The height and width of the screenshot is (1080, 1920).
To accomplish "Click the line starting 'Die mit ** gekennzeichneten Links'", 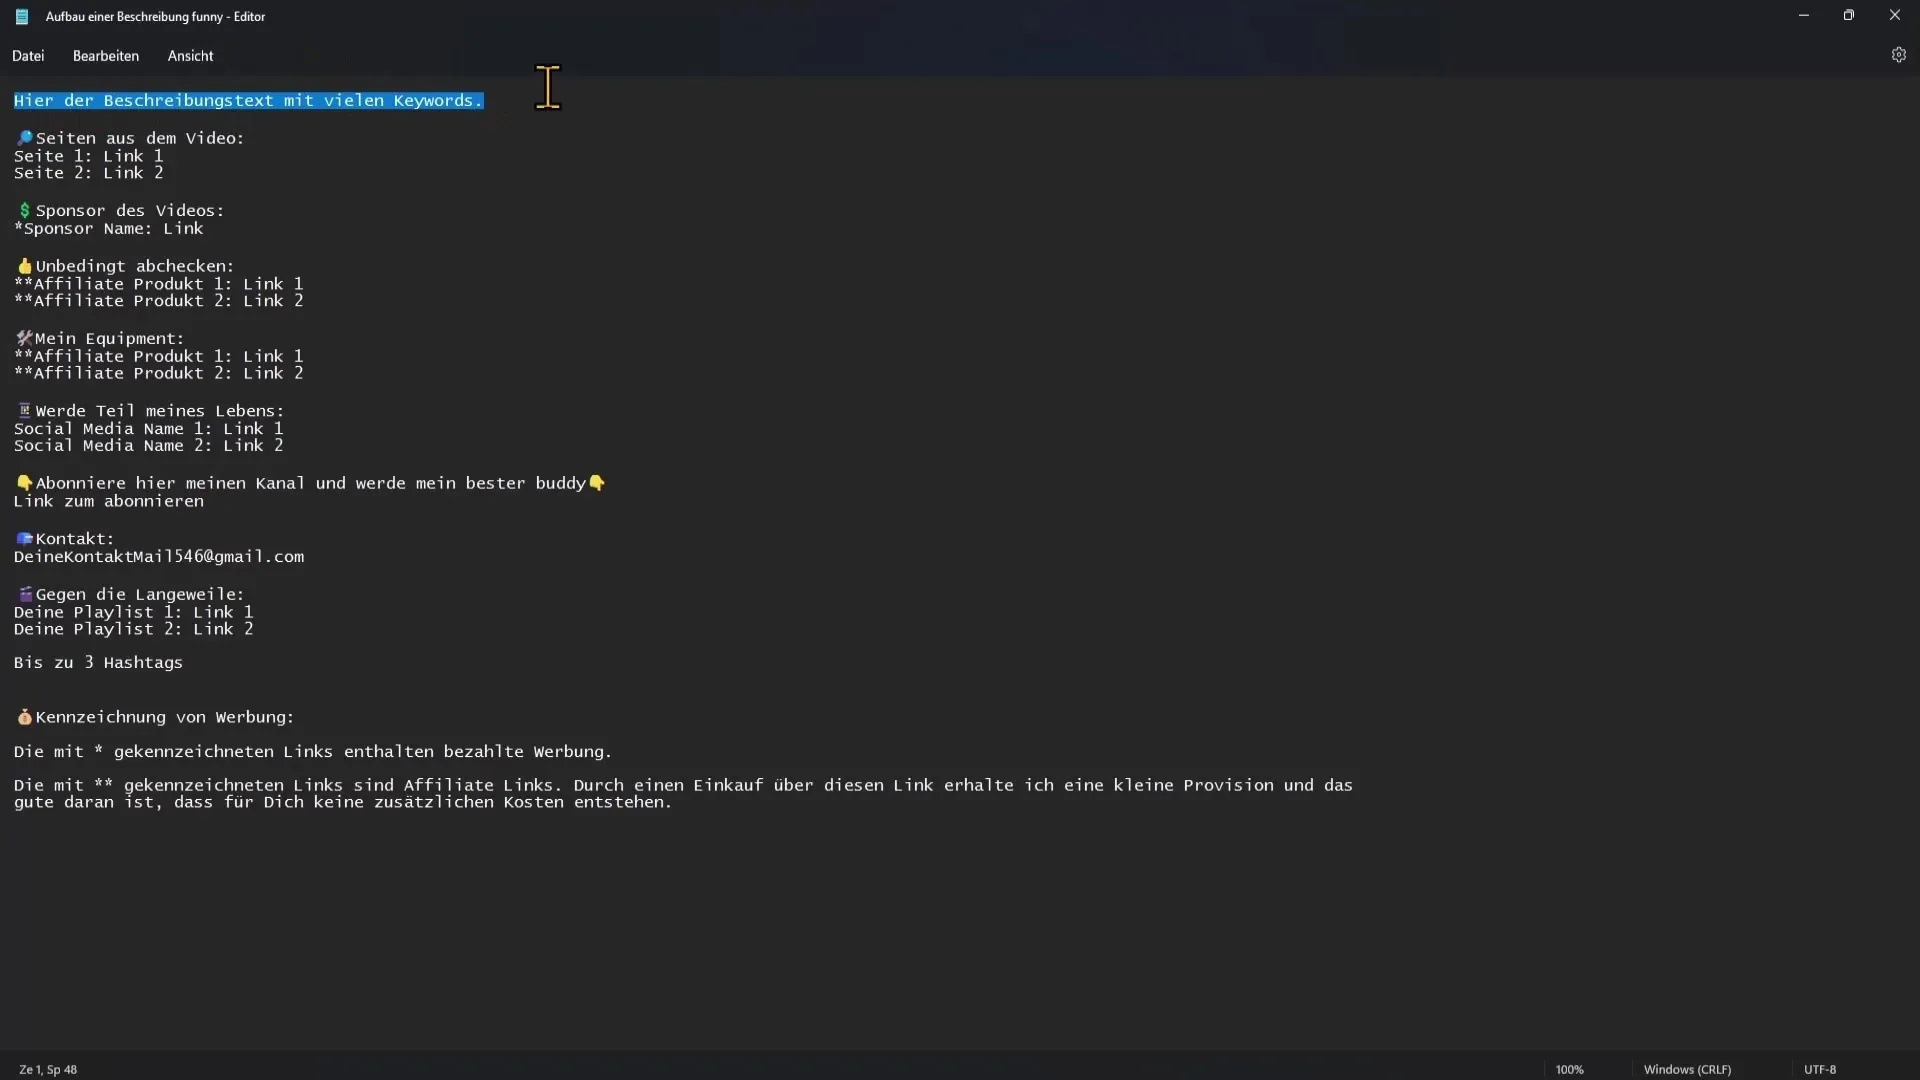I will click(683, 786).
